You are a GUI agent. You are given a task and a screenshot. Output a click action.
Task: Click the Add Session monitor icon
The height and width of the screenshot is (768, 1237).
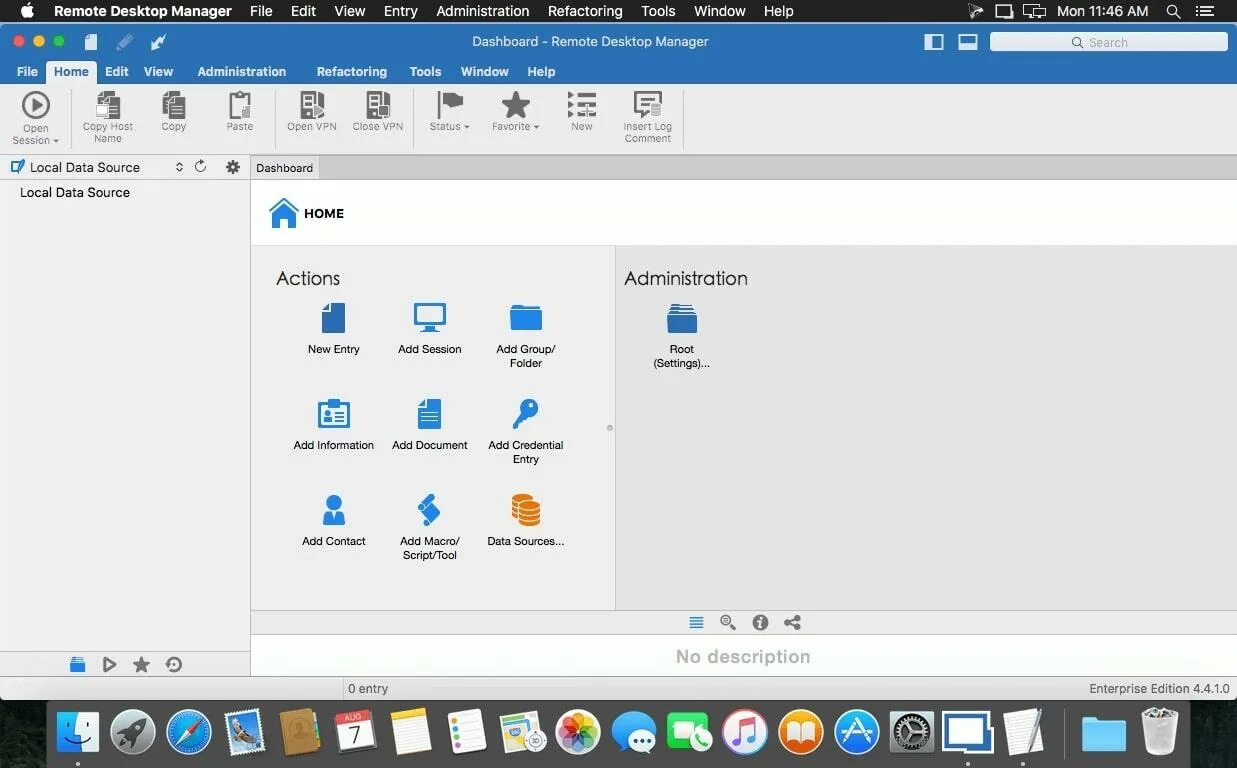pyautogui.click(x=430, y=318)
